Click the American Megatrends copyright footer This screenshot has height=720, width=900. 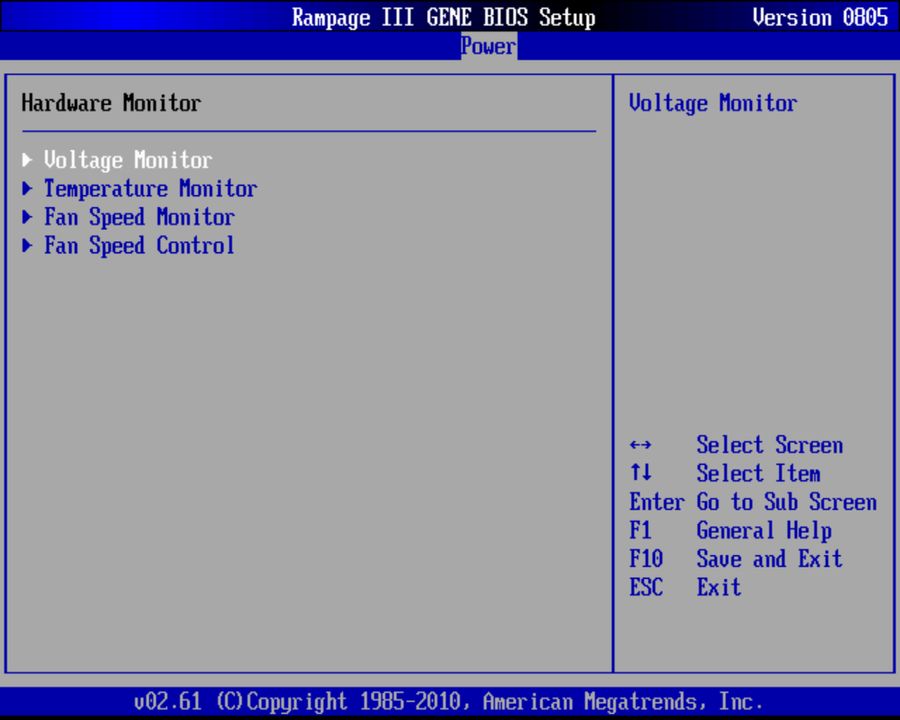(x=448, y=702)
